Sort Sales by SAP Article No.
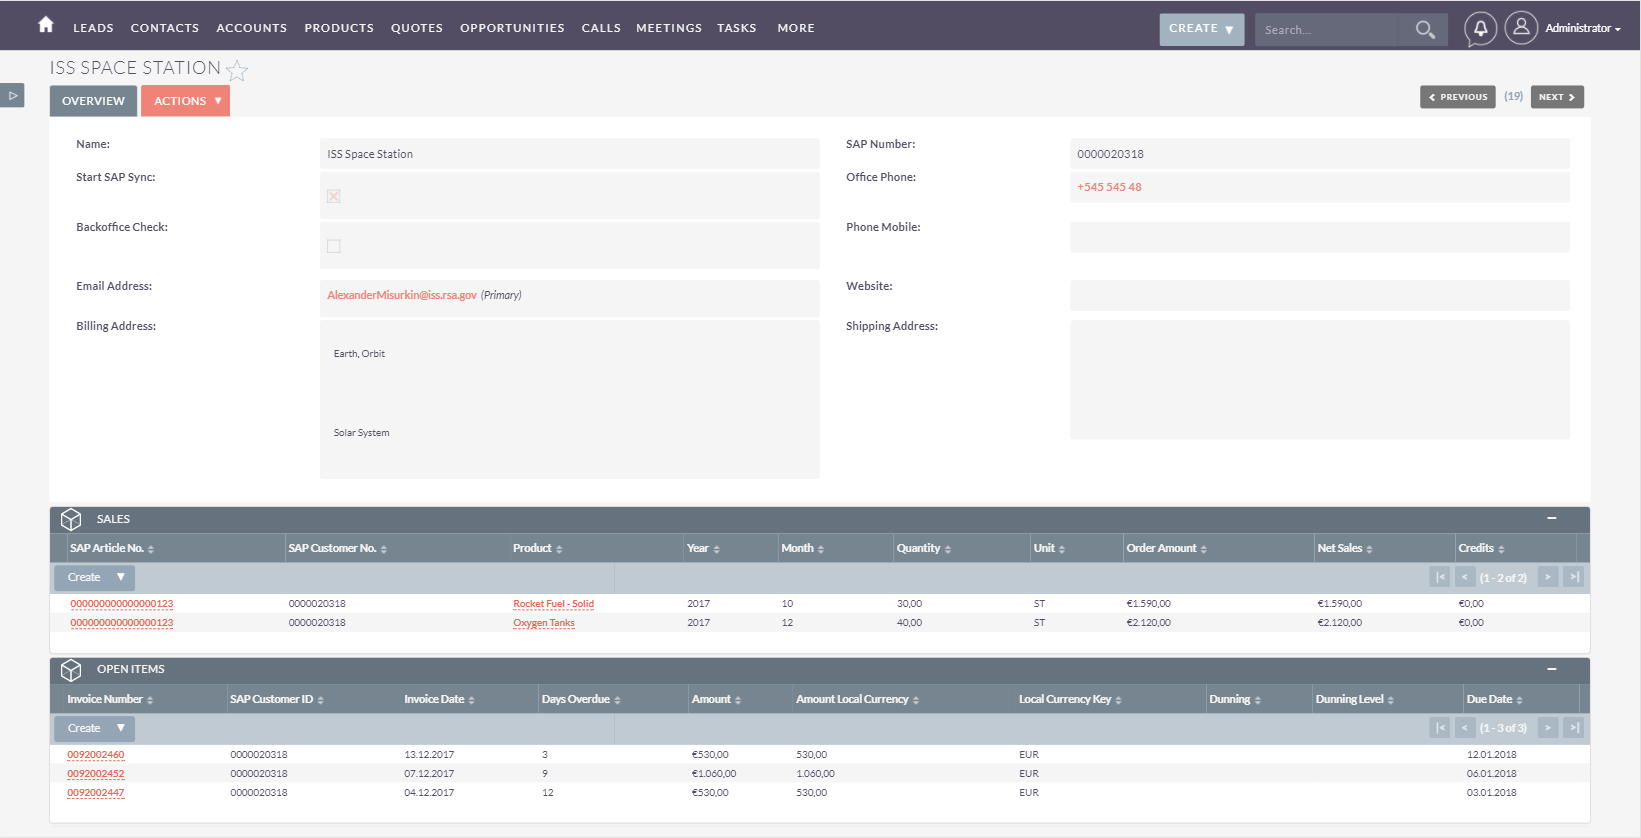Screen dimensions: 1641x838 point(112,548)
